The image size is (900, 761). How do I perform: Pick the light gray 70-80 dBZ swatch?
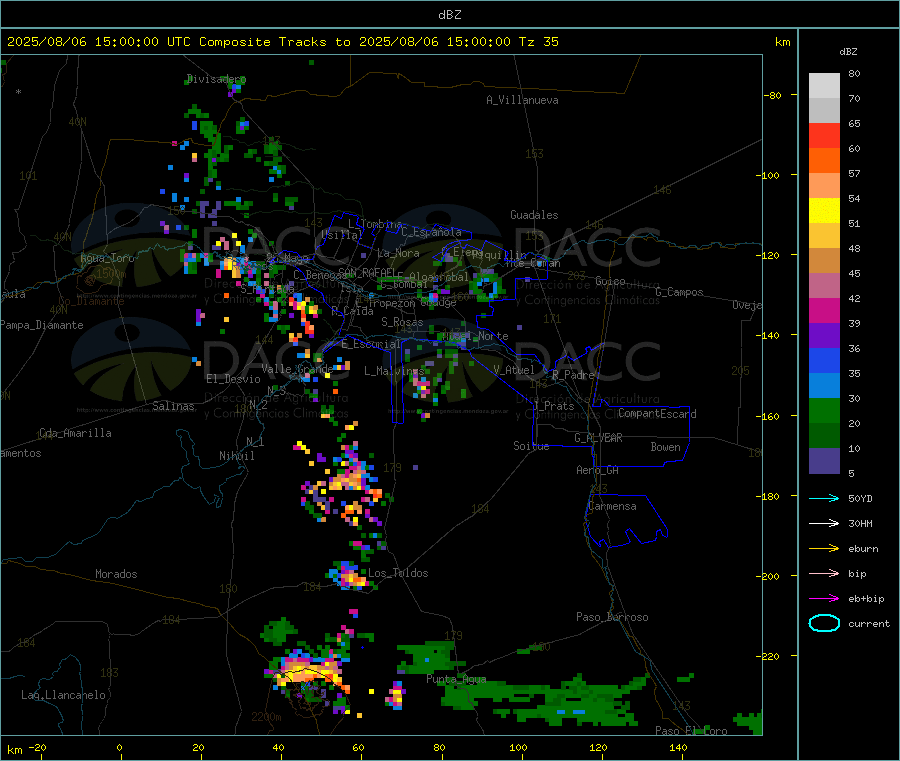tap(824, 86)
